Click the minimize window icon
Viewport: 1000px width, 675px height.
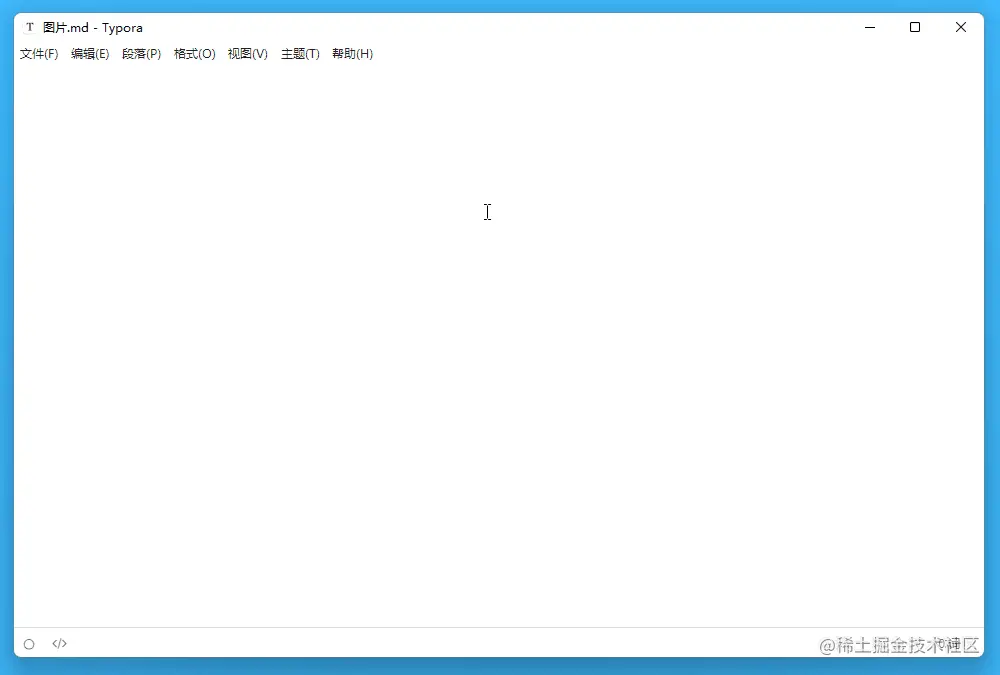pyautogui.click(x=869, y=27)
